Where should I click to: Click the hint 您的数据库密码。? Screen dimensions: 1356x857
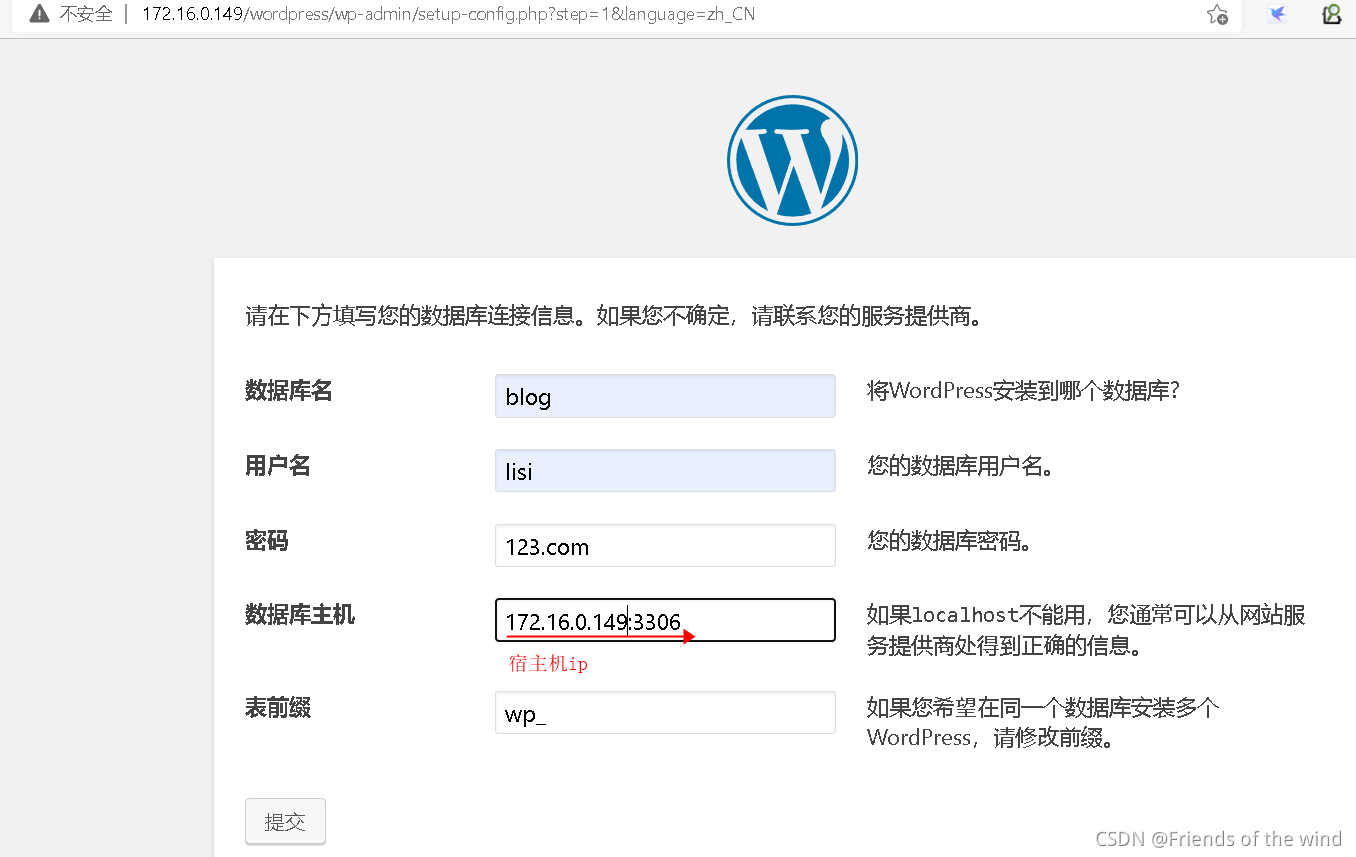[949, 541]
